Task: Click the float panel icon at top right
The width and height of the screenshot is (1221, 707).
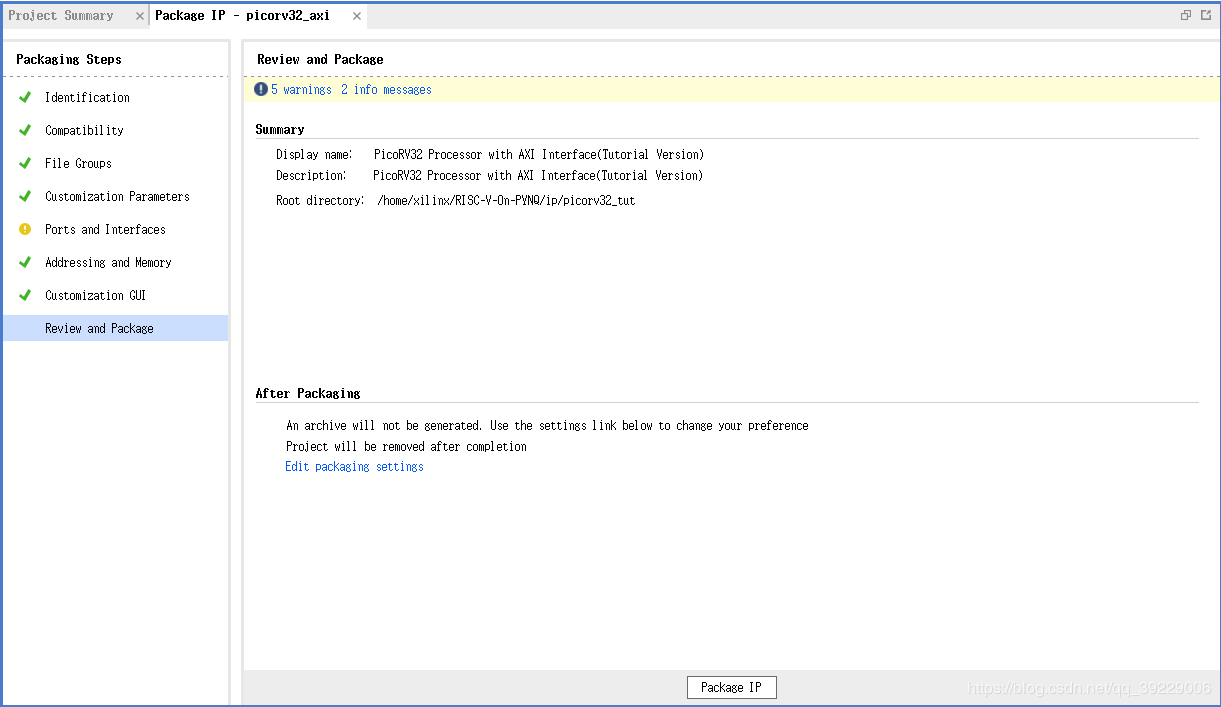Action: pyautogui.click(x=1186, y=15)
